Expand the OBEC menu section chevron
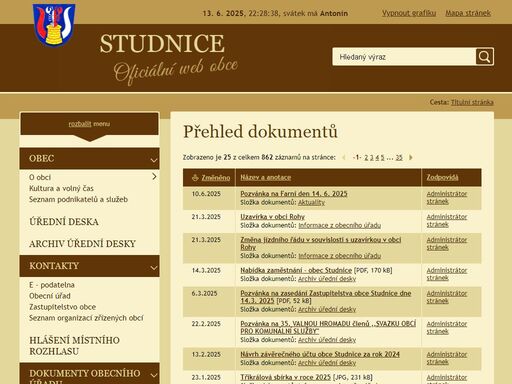This screenshot has height=384, width=512. coord(154,160)
